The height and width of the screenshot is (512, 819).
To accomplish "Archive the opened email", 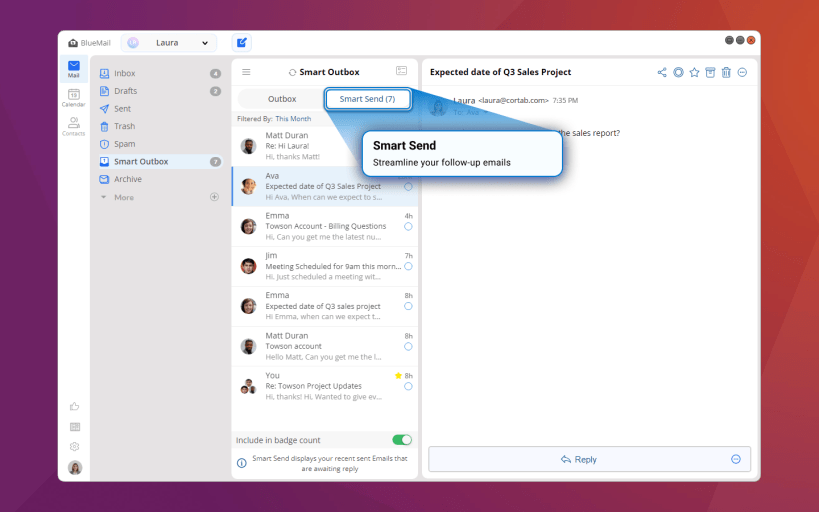I will [x=710, y=73].
